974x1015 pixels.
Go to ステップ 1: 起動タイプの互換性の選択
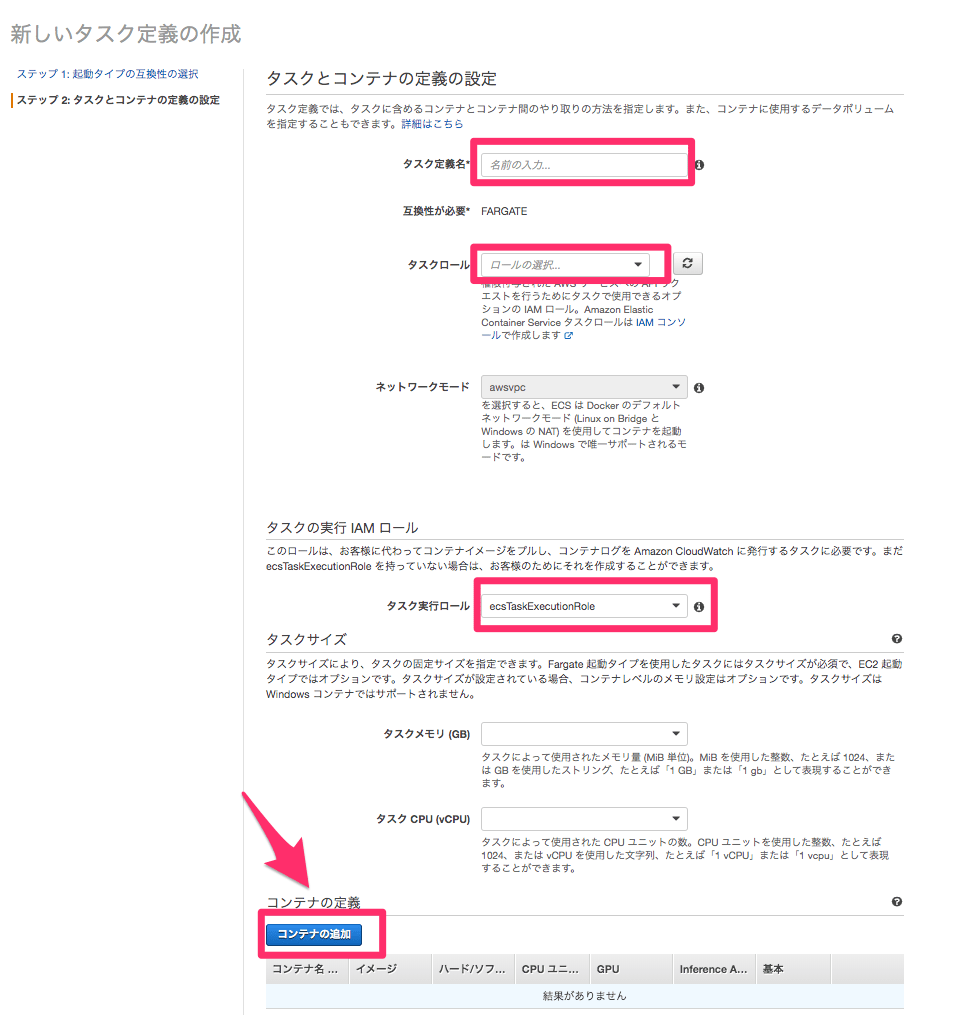point(107,75)
